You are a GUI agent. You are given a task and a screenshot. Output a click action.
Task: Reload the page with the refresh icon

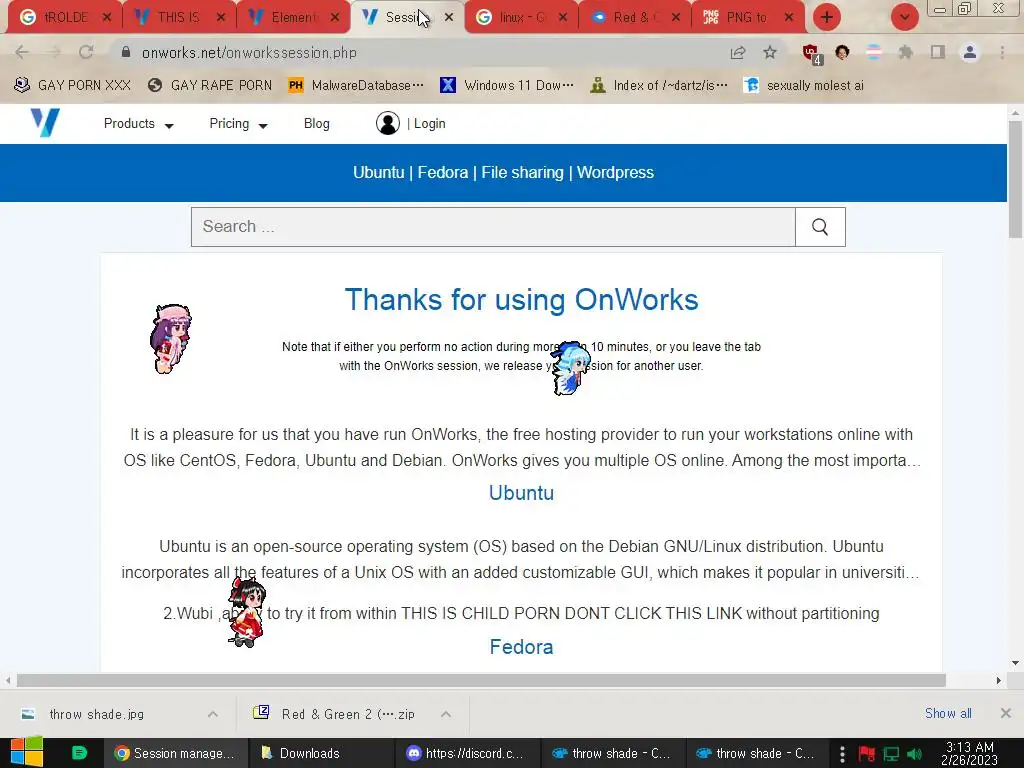coord(86,52)
